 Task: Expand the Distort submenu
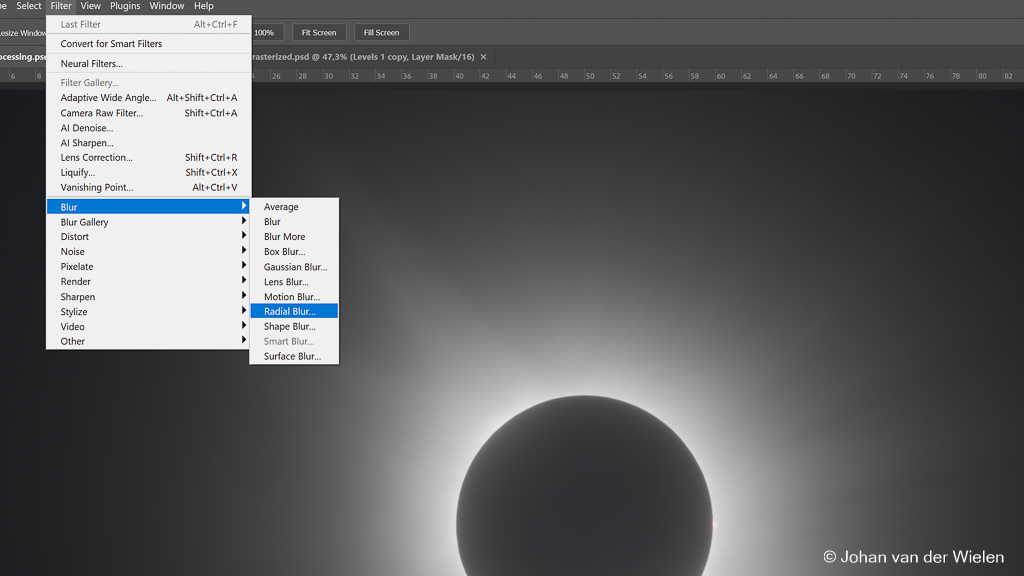[149, 236]
